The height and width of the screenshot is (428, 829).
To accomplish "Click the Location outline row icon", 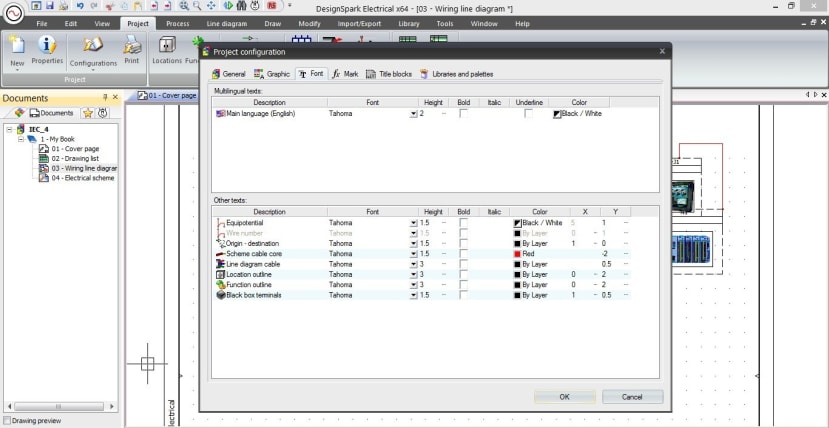I will coord(220,274).
